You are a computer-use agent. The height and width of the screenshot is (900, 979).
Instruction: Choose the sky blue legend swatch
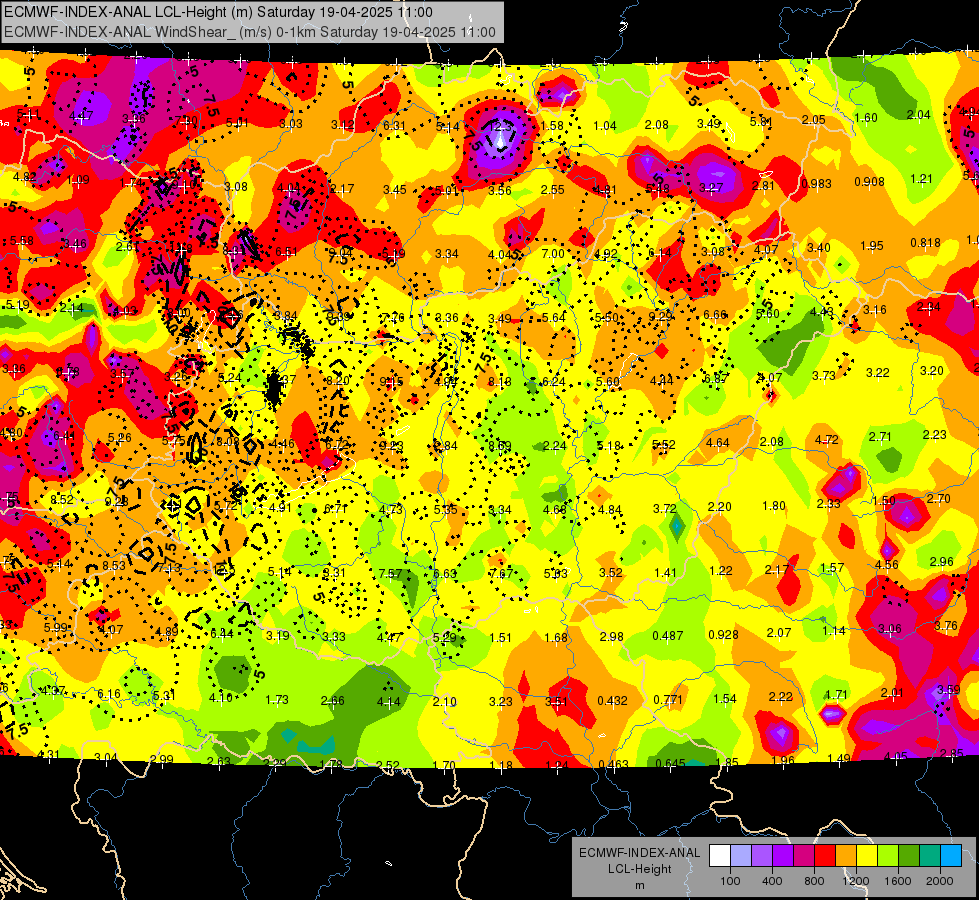coord(951,856)
